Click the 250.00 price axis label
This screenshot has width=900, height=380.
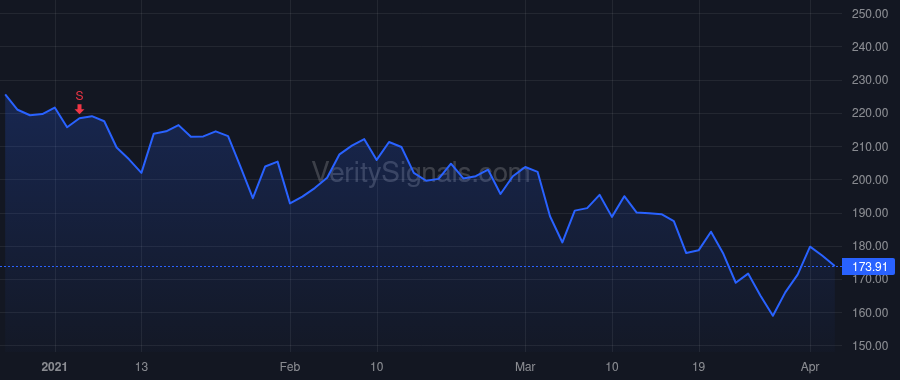[x=870, y=14]
